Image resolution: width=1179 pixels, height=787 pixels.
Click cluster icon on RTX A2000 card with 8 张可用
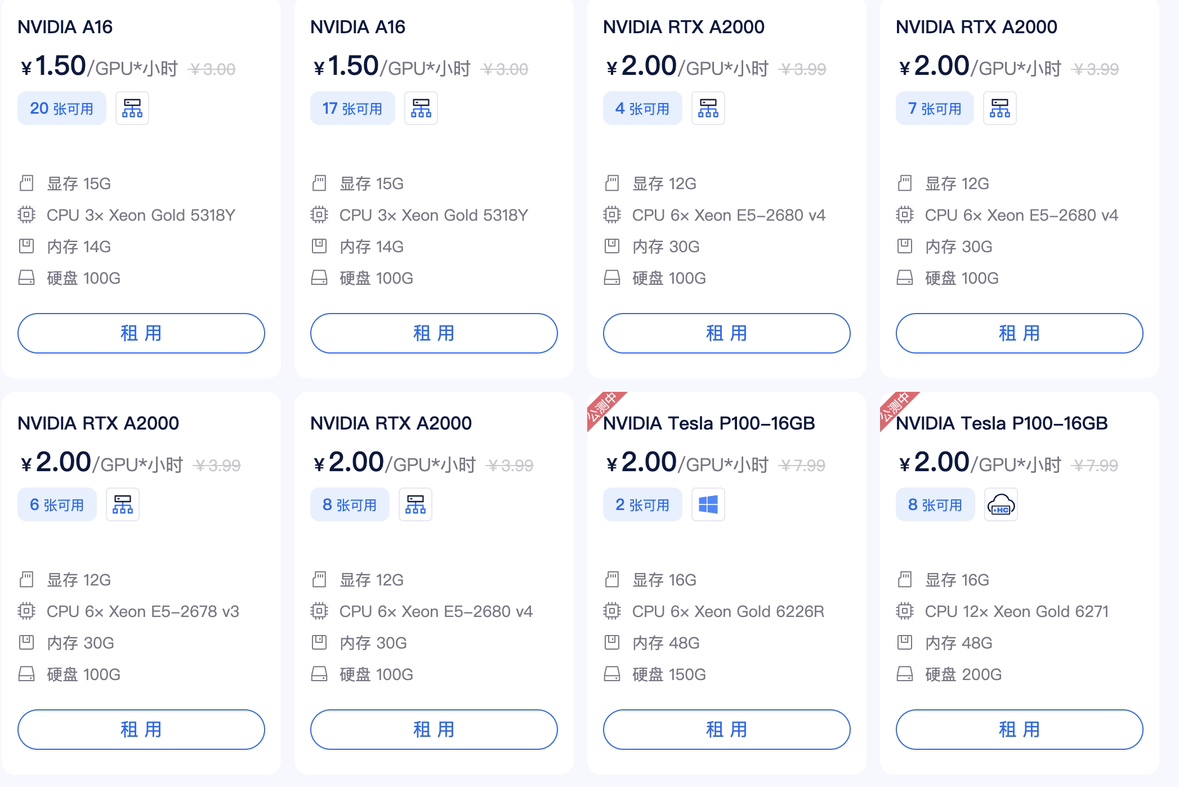[x=416, y=504]
